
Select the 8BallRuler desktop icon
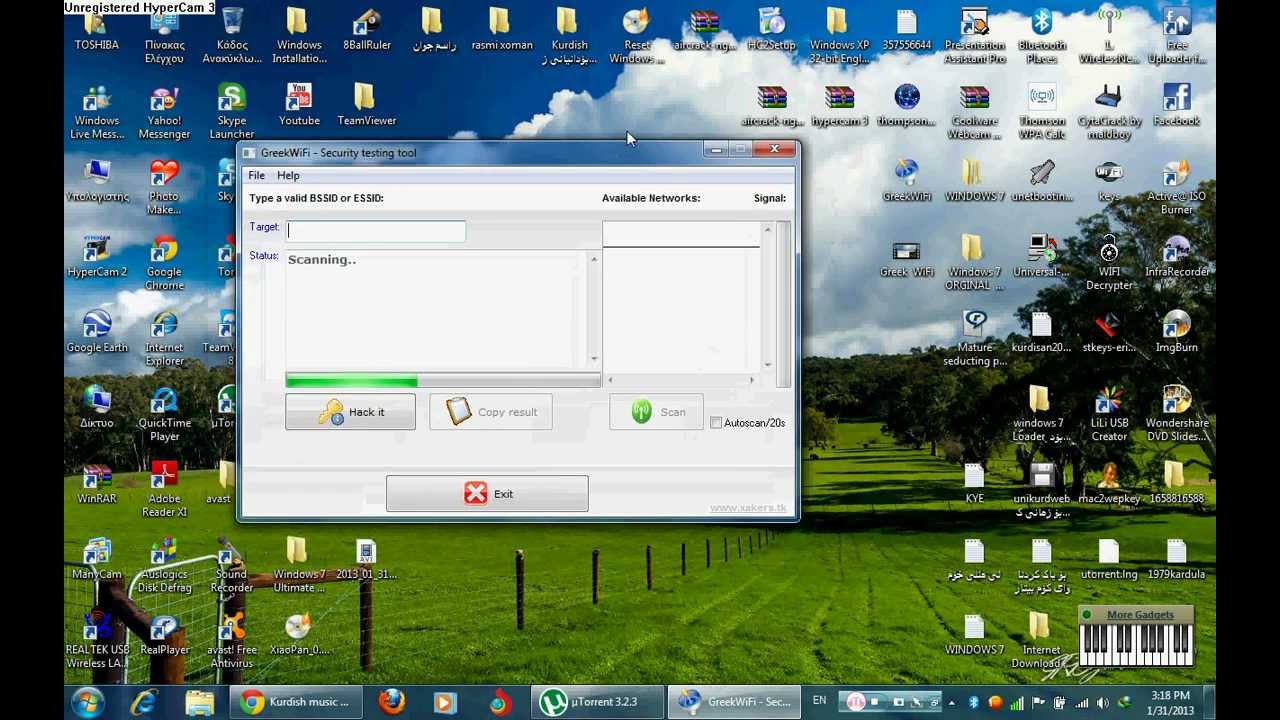(x=367, y=30)
